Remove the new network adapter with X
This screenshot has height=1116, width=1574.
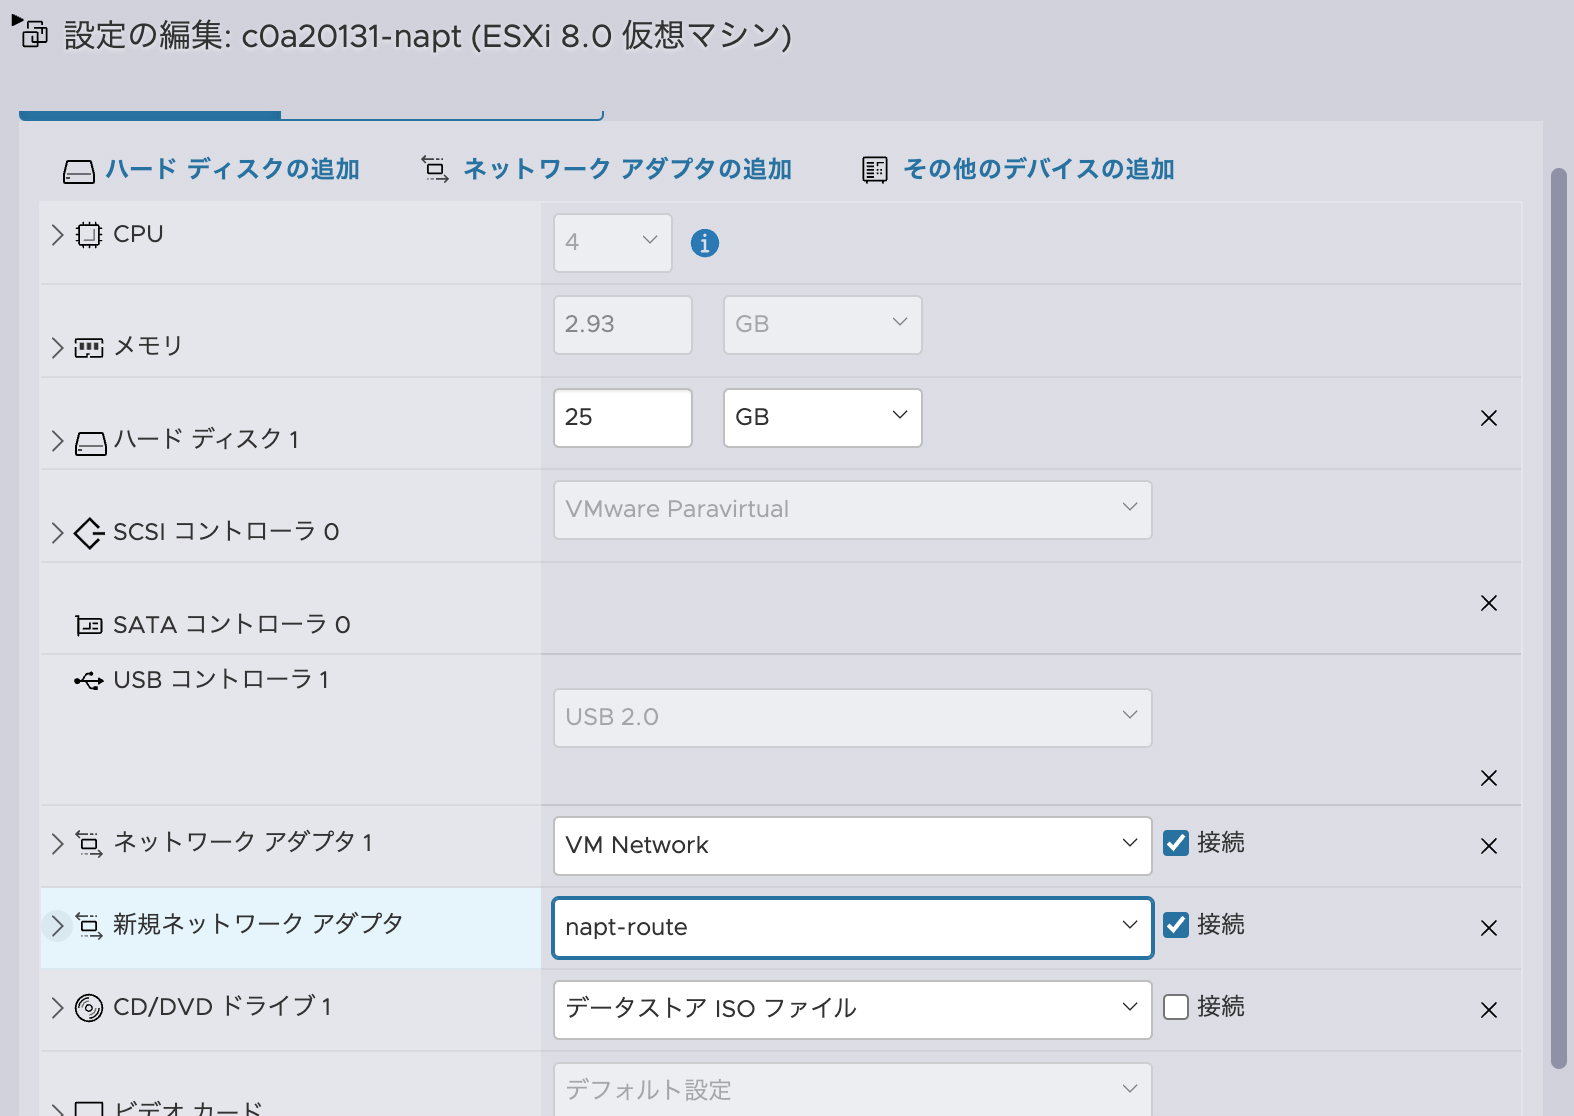click(1489, 928)
